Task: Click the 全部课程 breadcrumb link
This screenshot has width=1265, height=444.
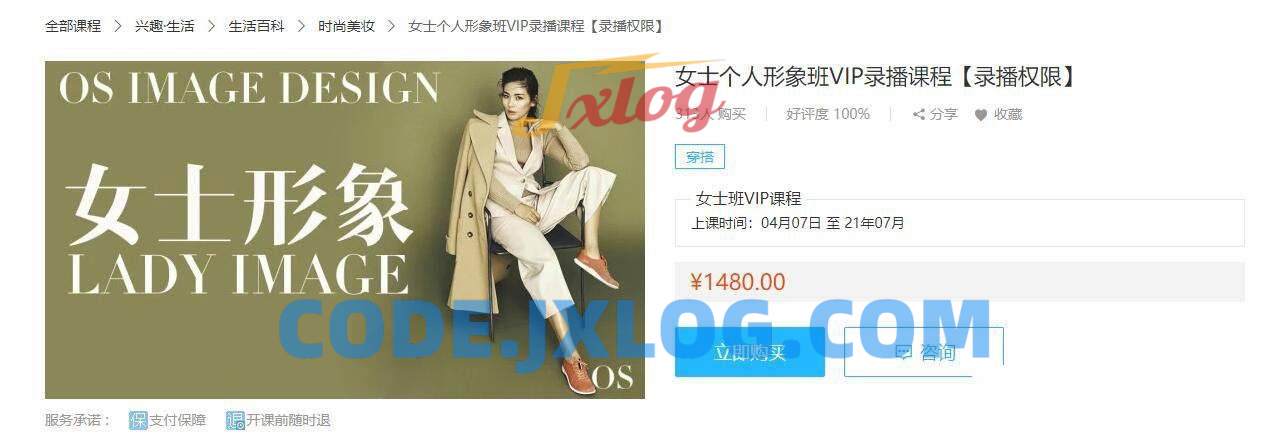Action: (x=73, y=26)
